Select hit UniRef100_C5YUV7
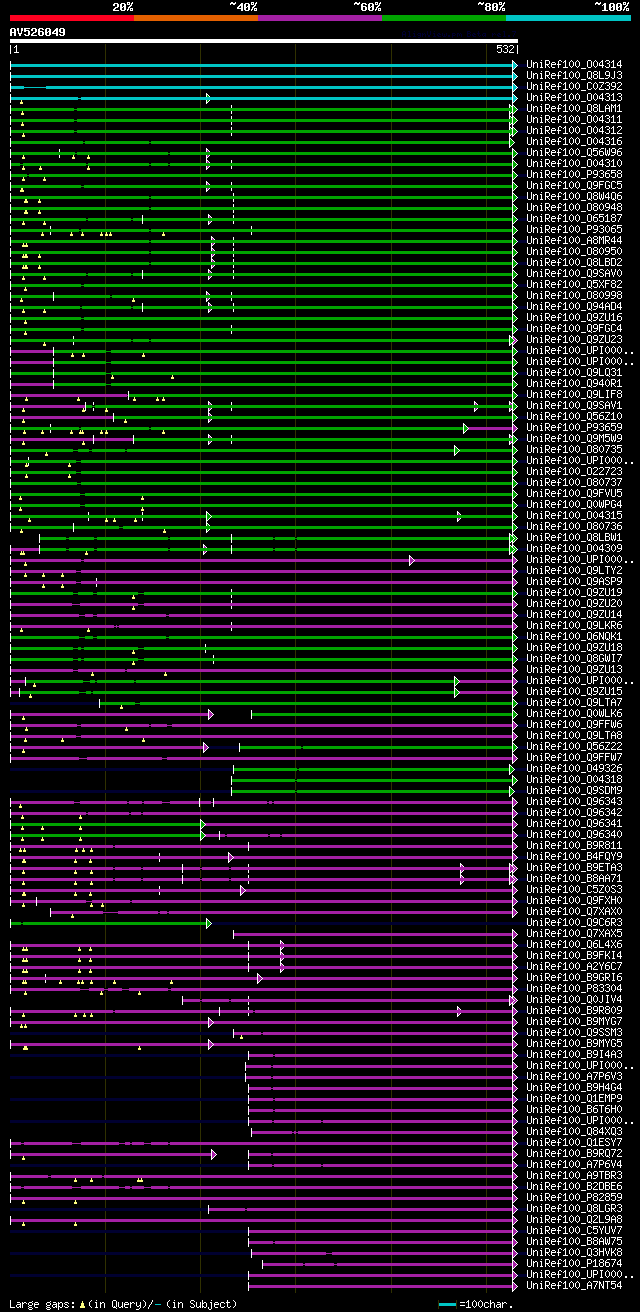The image size is (640, 1312). [x=574, y=1231]
